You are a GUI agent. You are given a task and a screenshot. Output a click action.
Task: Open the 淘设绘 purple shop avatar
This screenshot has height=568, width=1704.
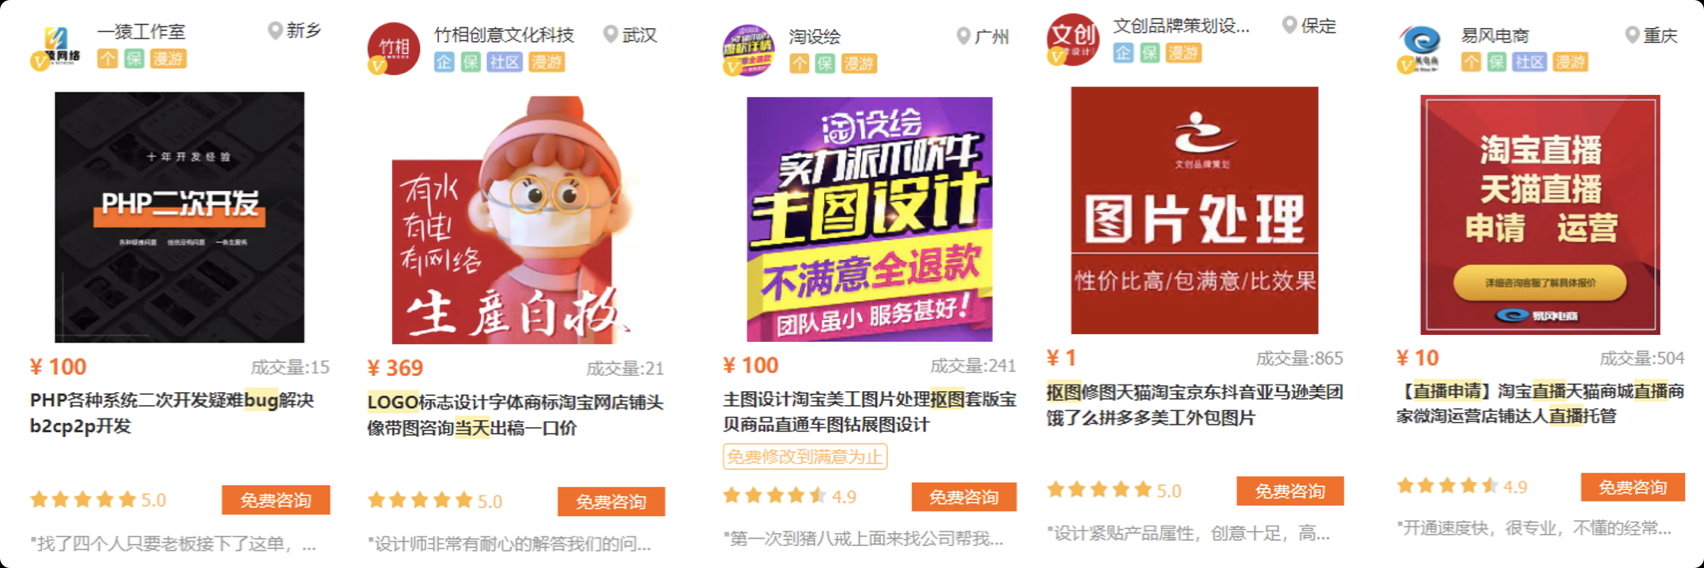click(x=748, y=50)
